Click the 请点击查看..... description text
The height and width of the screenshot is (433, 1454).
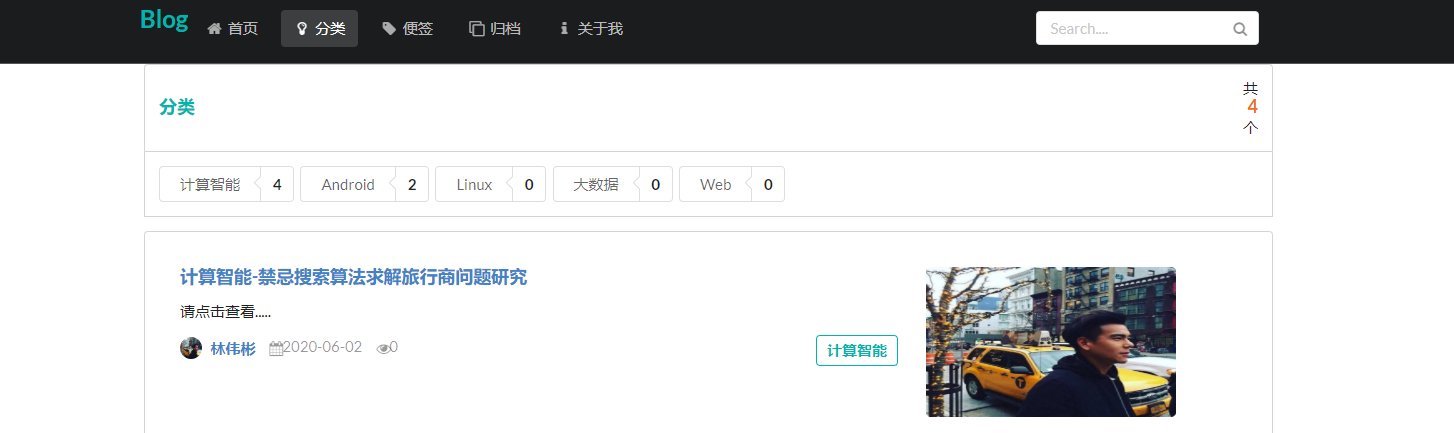pyautogui.click(x=226, y=312)
